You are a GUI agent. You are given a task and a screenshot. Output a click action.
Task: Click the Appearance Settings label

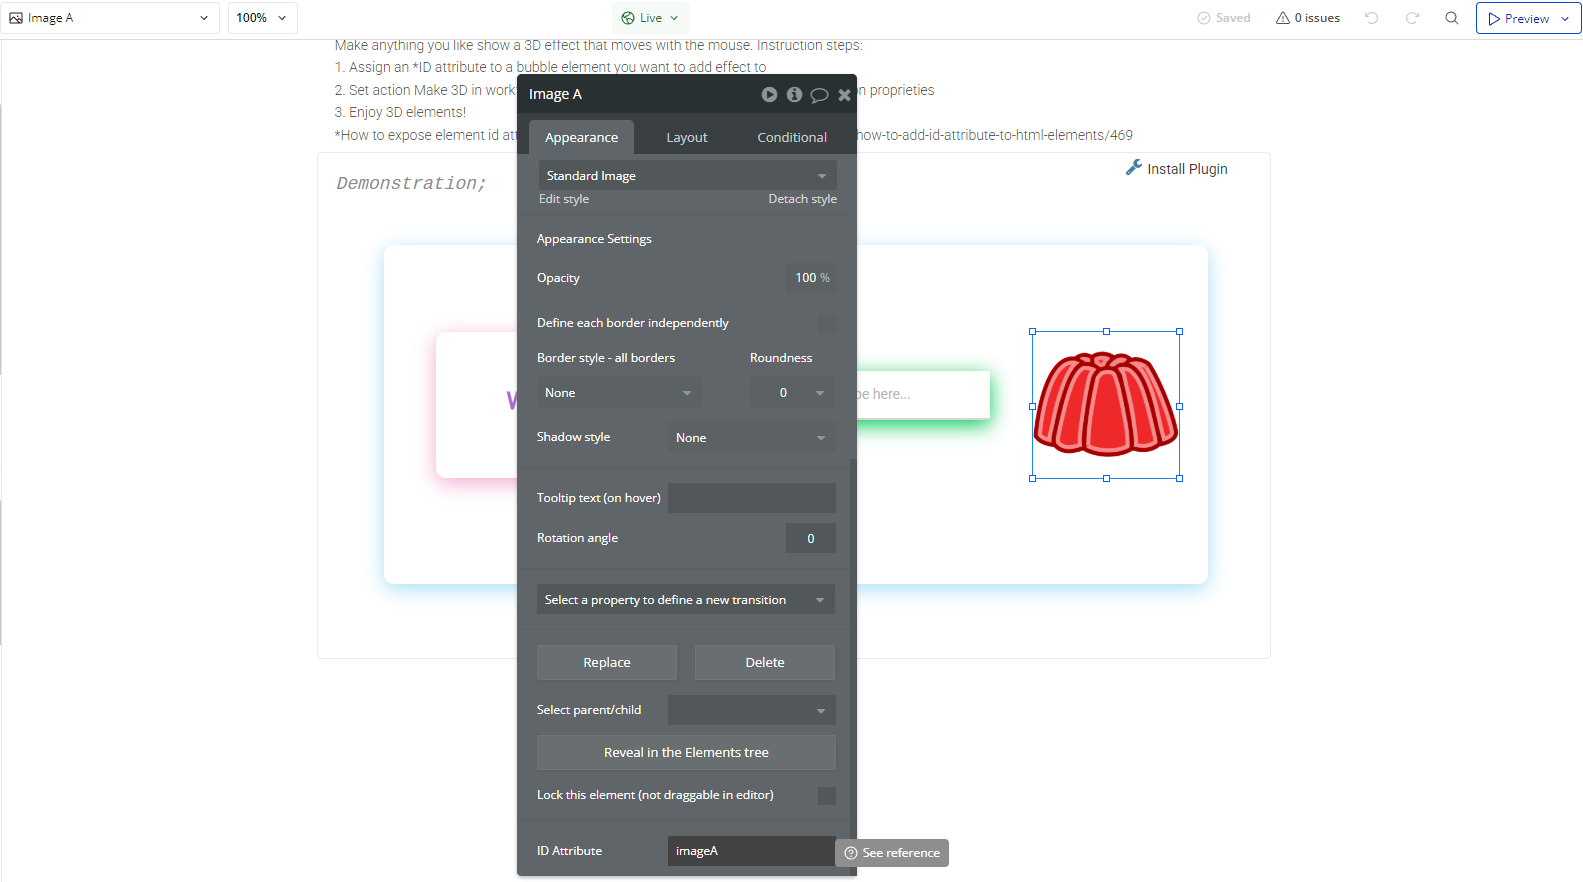coord(594,239)
